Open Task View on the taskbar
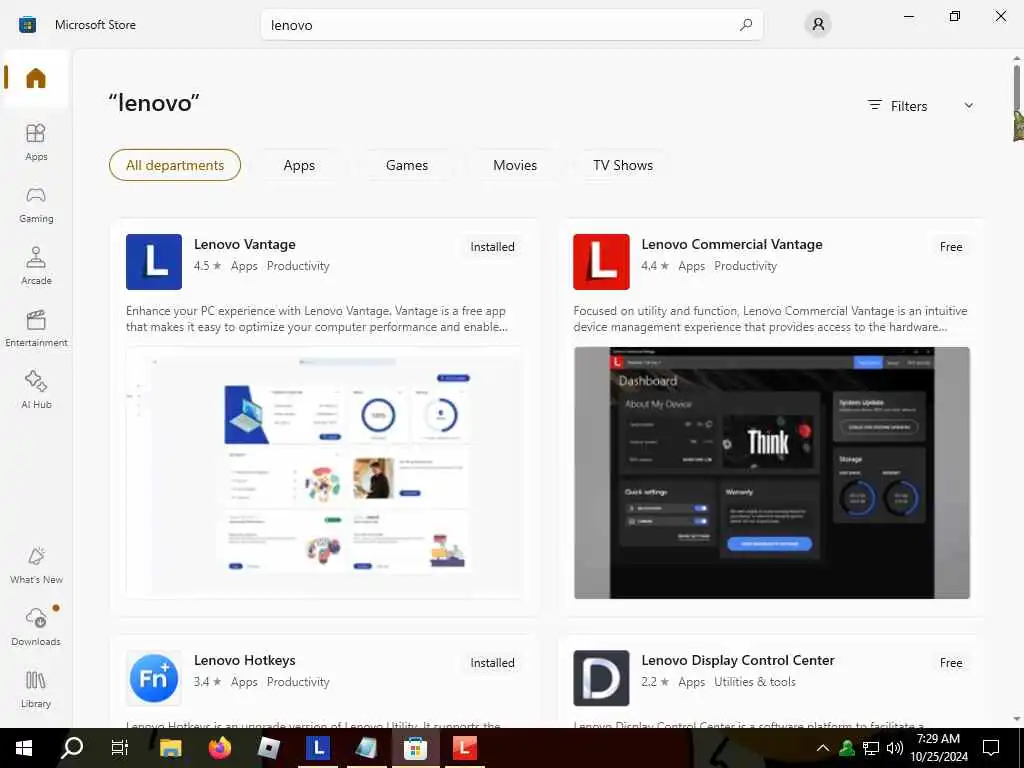The width and height of the screenshot is (1024, 768). [x=120, y=748]
